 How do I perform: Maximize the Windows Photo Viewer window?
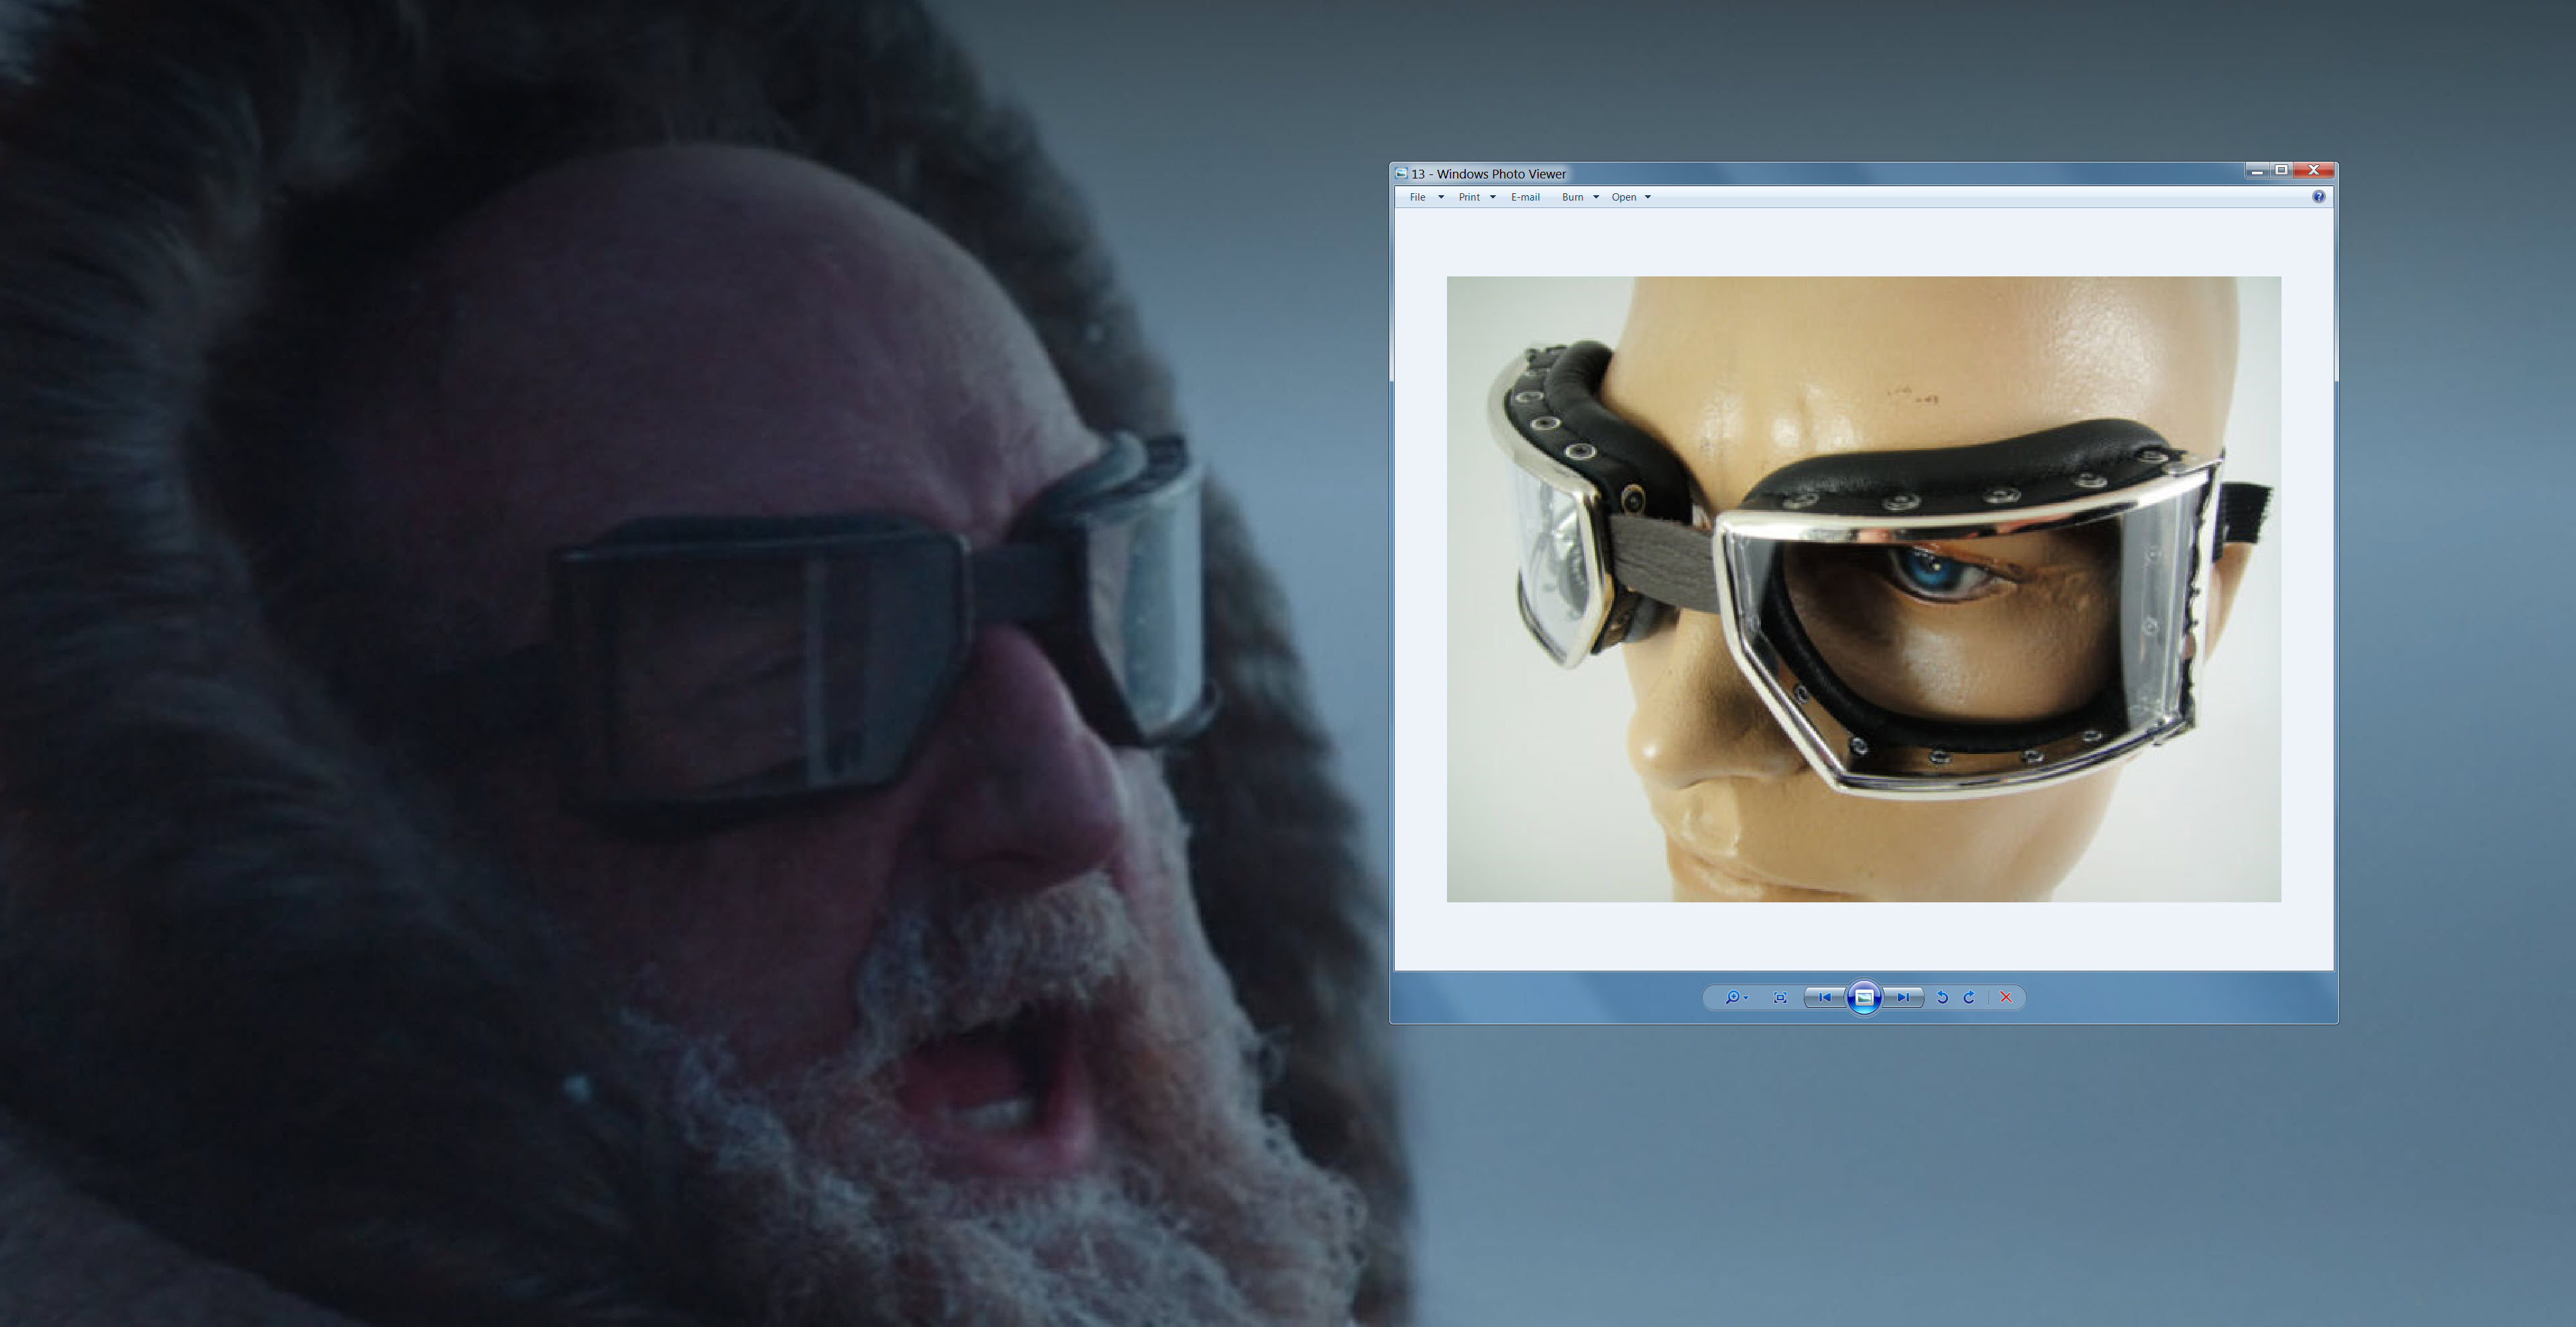pos(2281,171)
